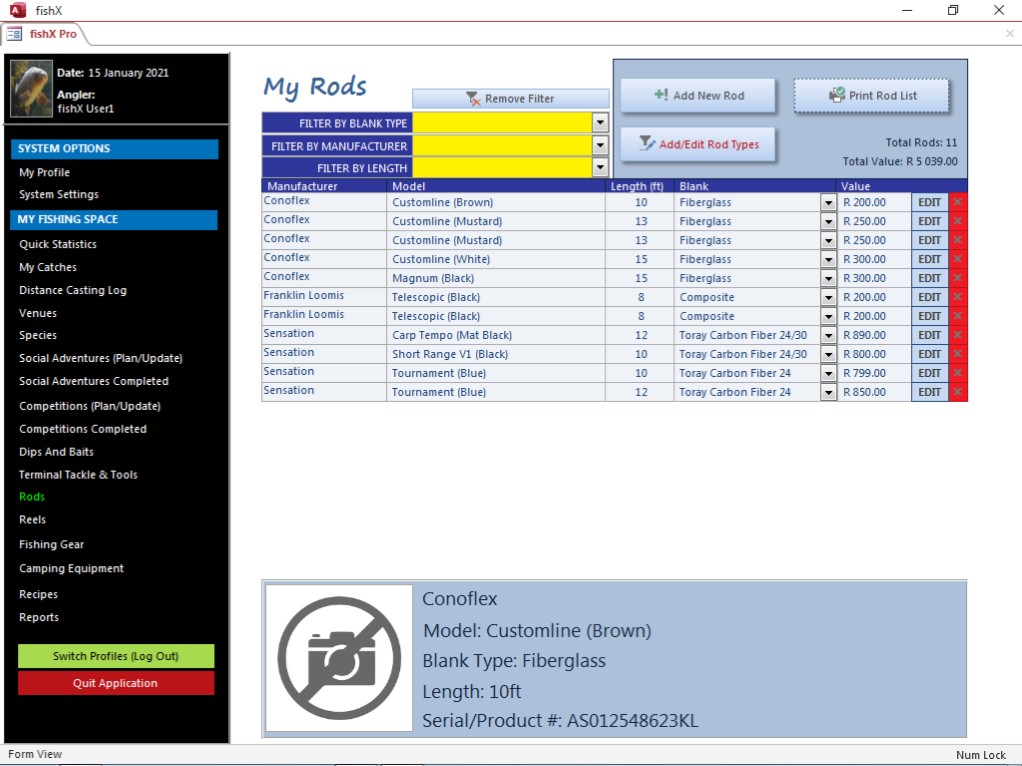Delete the Carp Tempo (Mat Black) rod row

click(x=958, y=335)
